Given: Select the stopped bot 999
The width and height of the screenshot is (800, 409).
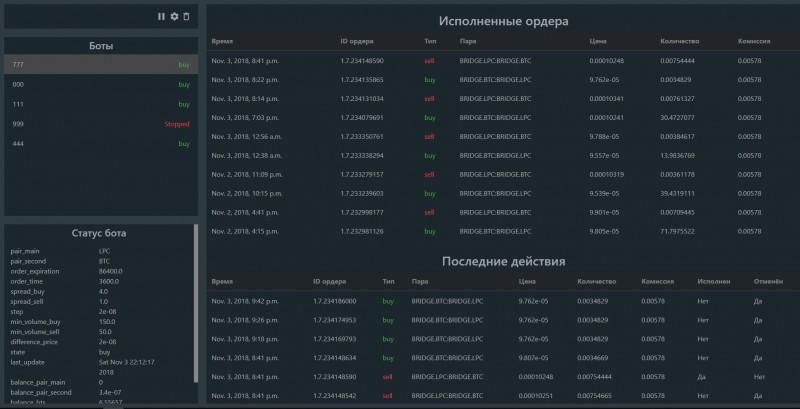Looking at the screenshot, I should pyautogui.click(x=100, y=124).
